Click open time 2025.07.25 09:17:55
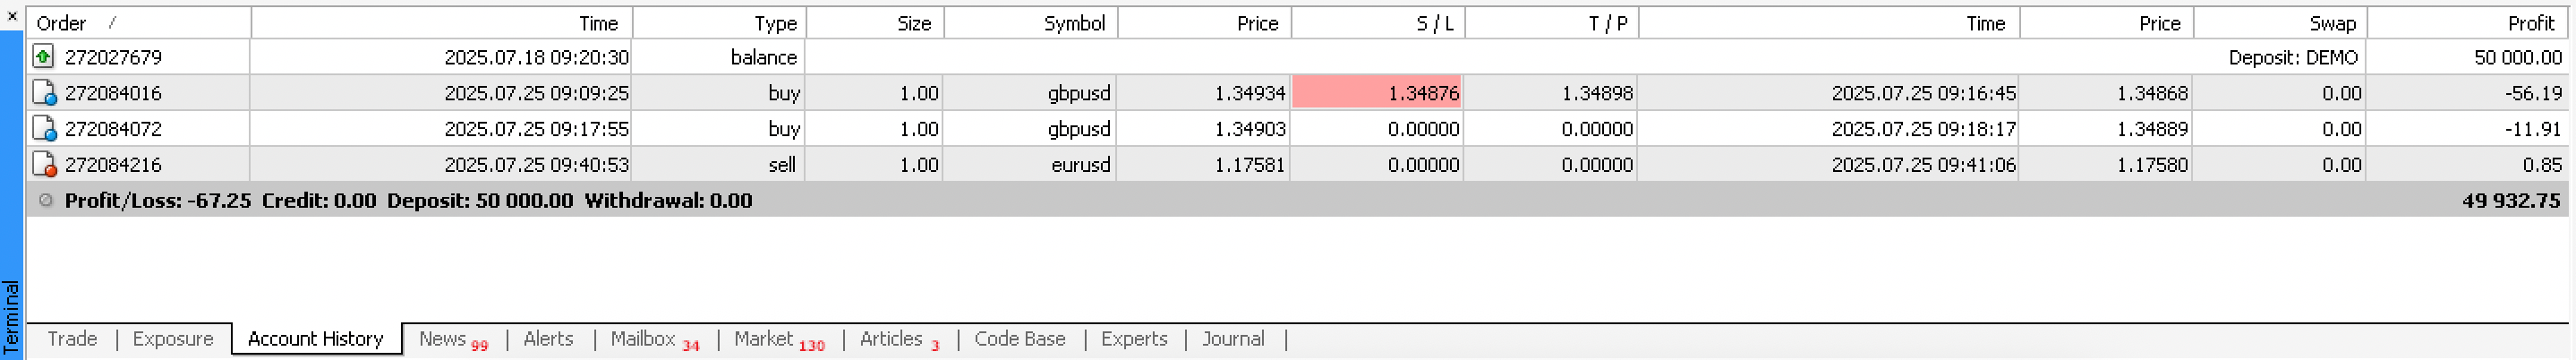Screen dimensions: 2576x360 [536, 129]
